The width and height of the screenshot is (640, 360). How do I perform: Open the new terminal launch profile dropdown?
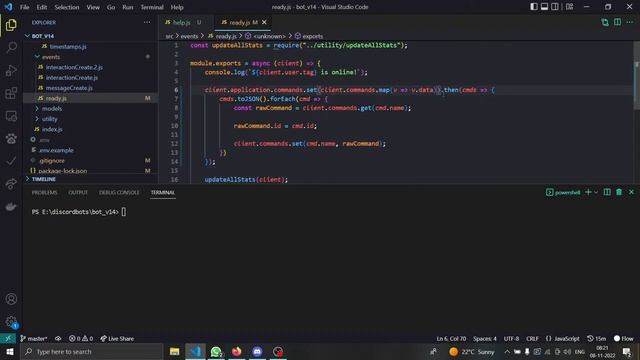(596, 192)
